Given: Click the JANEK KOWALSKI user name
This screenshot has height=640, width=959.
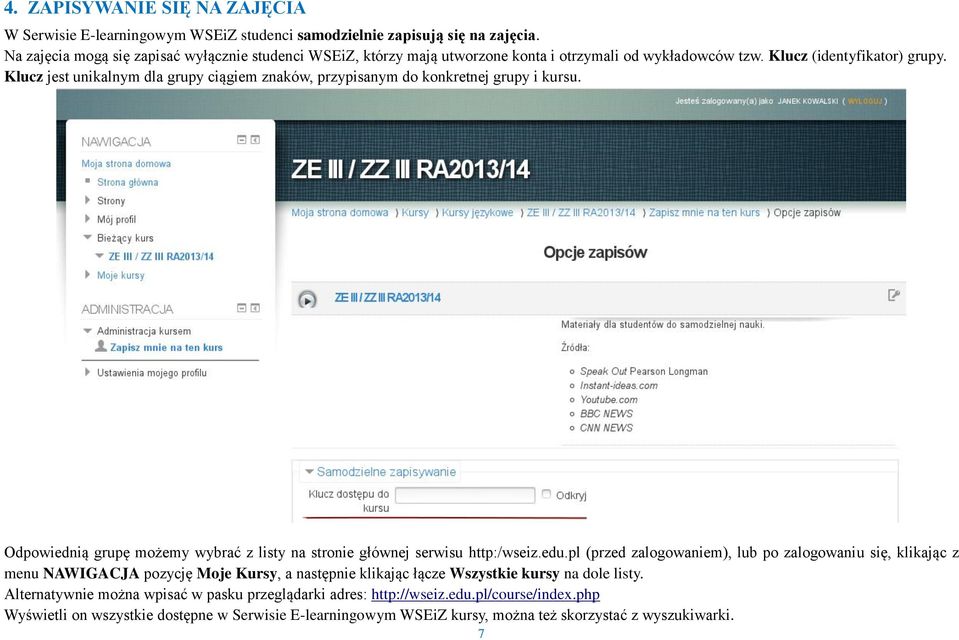Looking at the screenshot, I should [807, 101].
